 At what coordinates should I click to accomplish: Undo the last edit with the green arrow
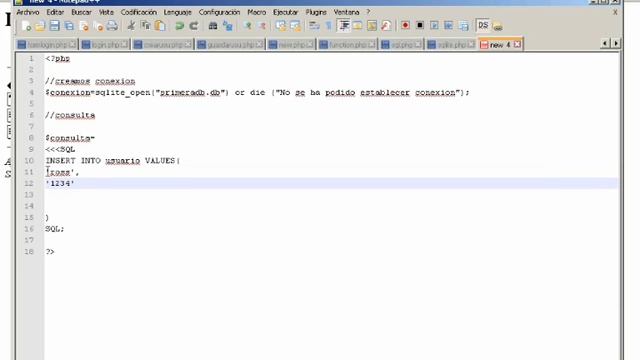click(179, 26)
